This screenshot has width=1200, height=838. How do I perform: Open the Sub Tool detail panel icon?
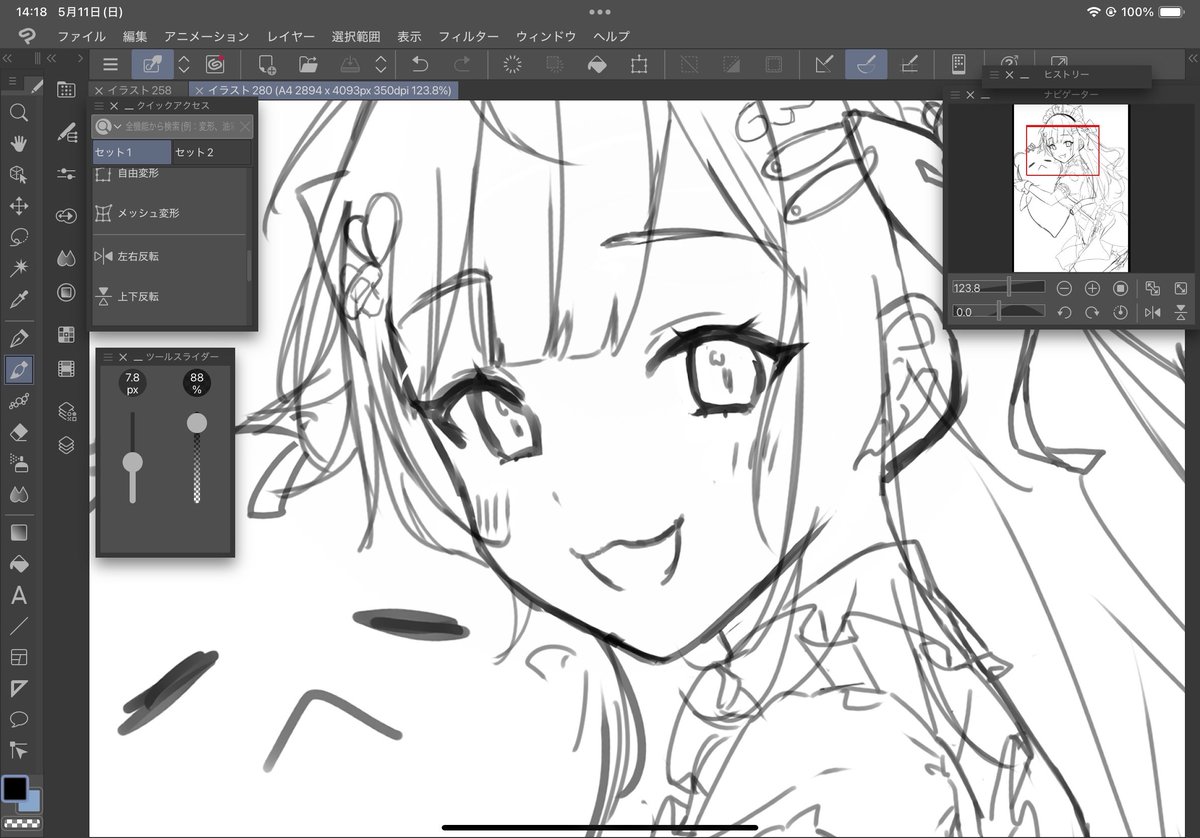[66, 132]
